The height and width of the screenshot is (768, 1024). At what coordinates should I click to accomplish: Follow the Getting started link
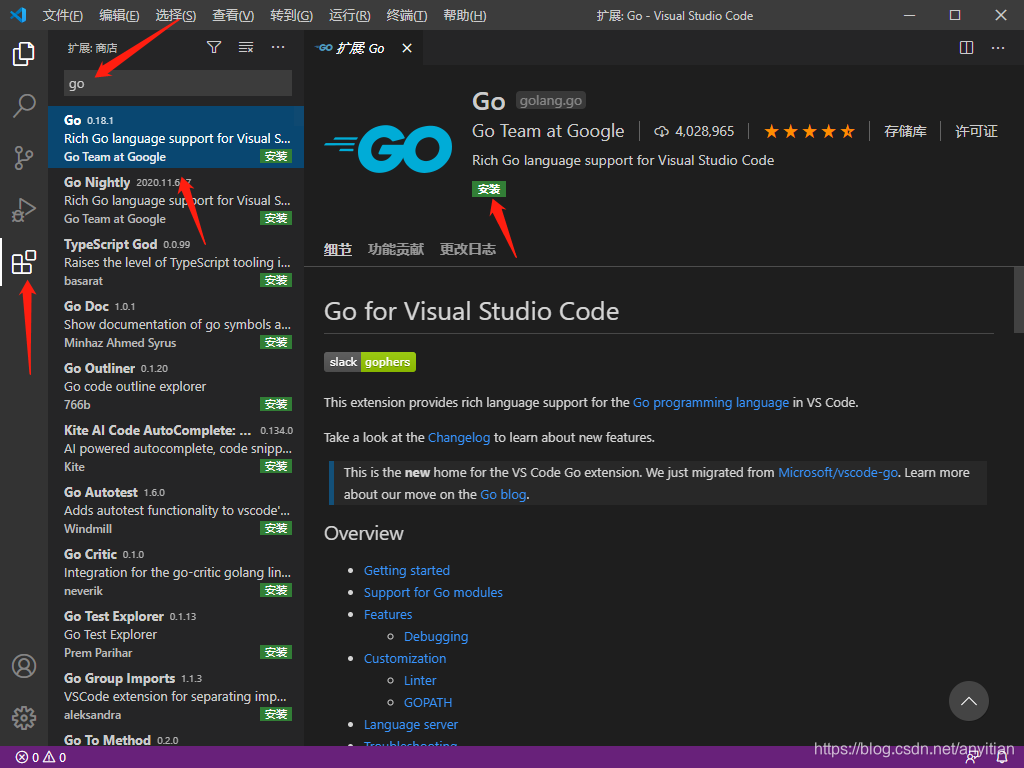click(x=407, y=571)
